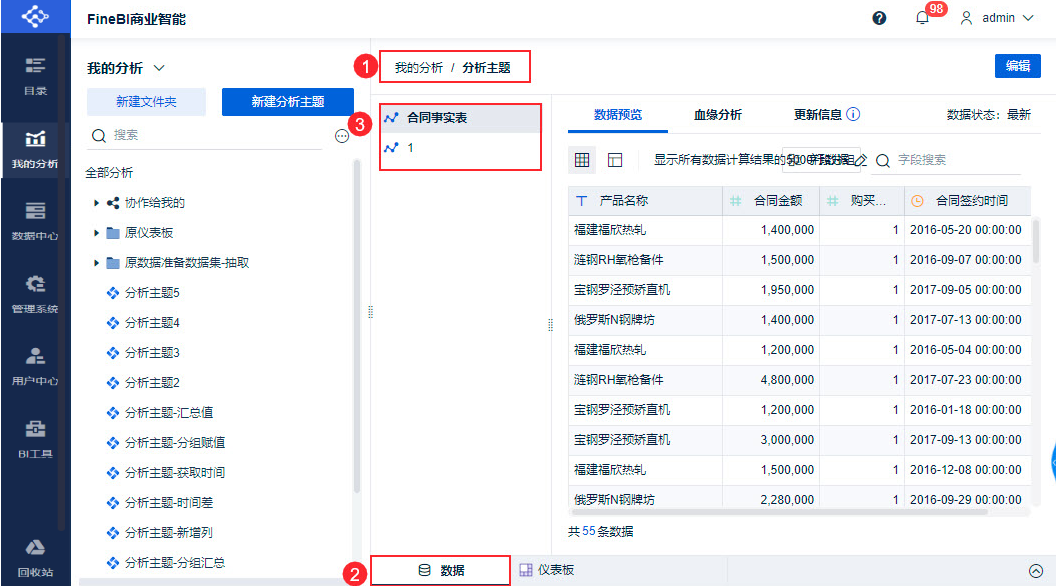This screenshot has height=586, width=1056.
Task: Click the more options ellipsis beside search
Action: (x=341, y=136)
